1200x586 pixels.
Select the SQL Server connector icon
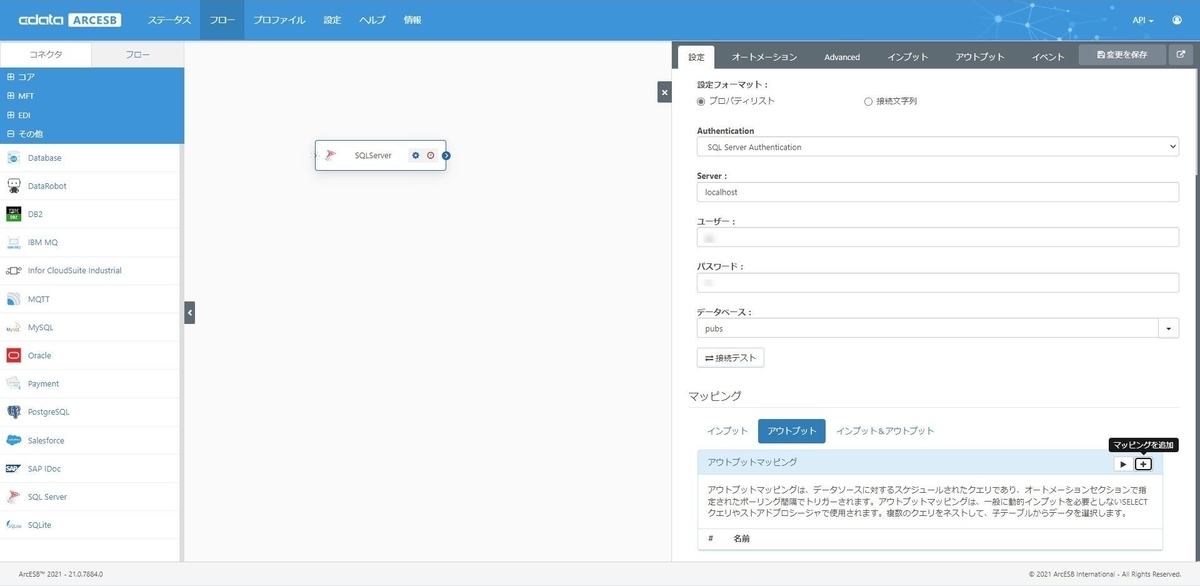point(14,497)
